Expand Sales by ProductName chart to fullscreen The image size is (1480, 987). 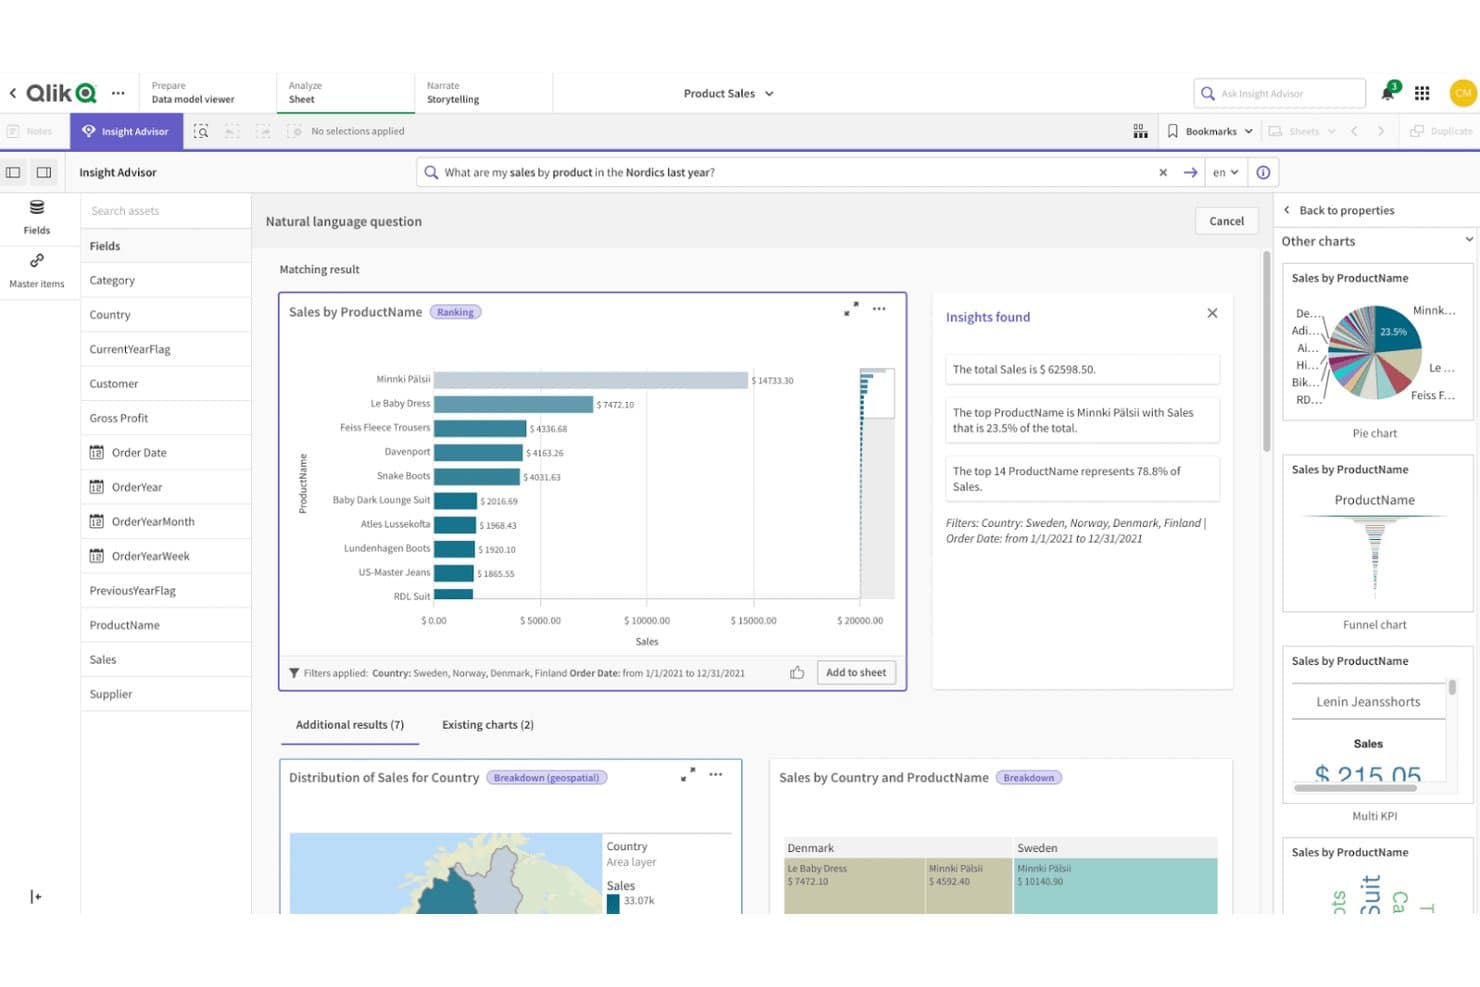click(851, 309)
